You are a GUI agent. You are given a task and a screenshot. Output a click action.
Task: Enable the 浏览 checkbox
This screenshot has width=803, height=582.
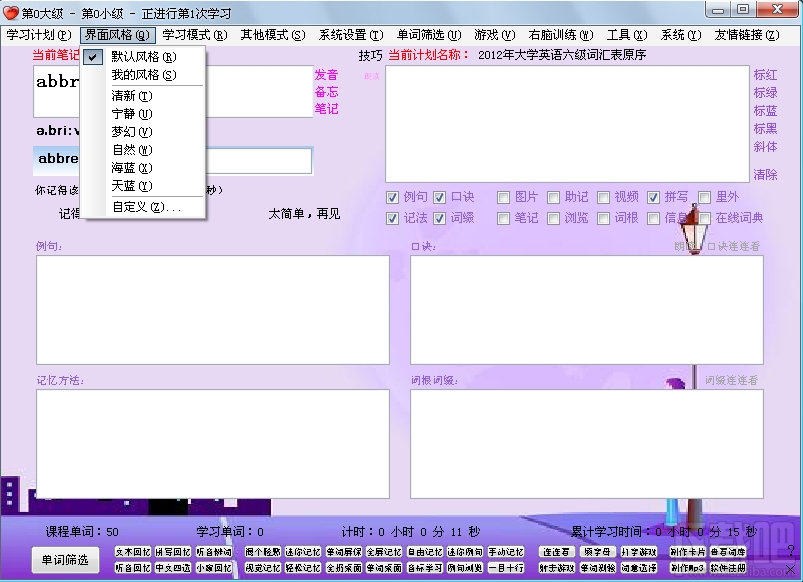553,219
